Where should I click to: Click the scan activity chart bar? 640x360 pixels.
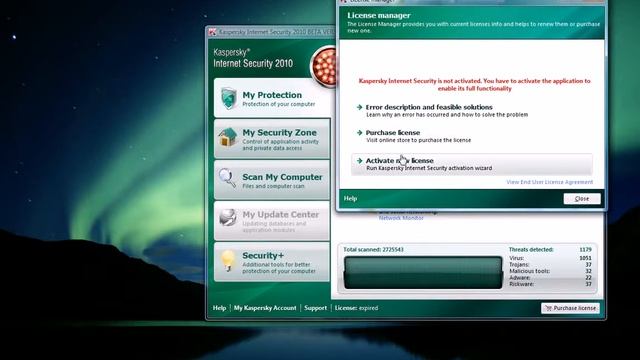click(x=423, y=272)
